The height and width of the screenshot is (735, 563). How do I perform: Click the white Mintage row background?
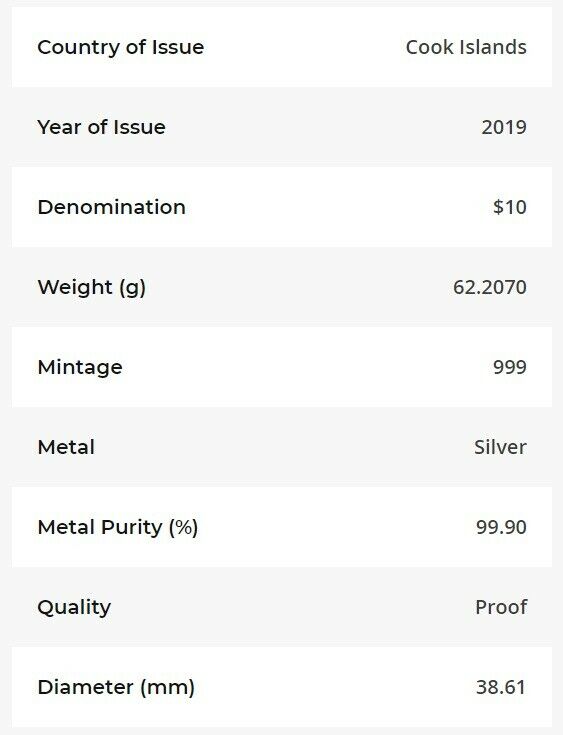pos(281,367)
